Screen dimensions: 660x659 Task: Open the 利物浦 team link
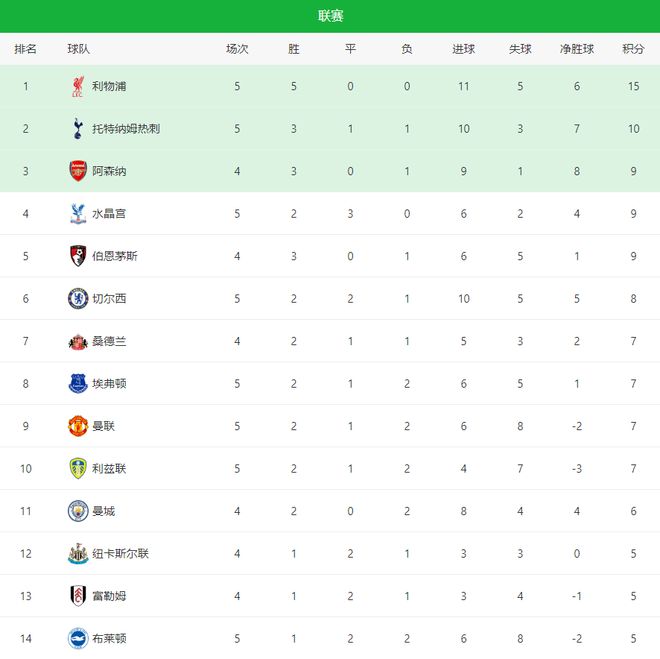(109, 87)
